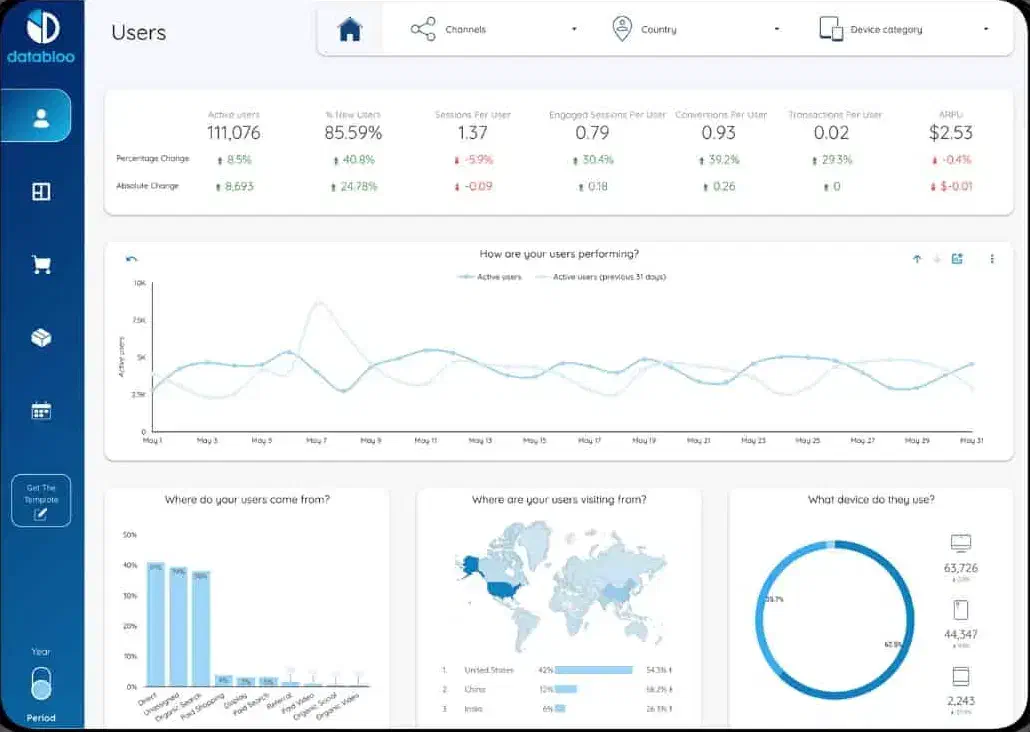Click the databloo logo
This screenshot has width=1030, height=732.
[x=41, y=37]
